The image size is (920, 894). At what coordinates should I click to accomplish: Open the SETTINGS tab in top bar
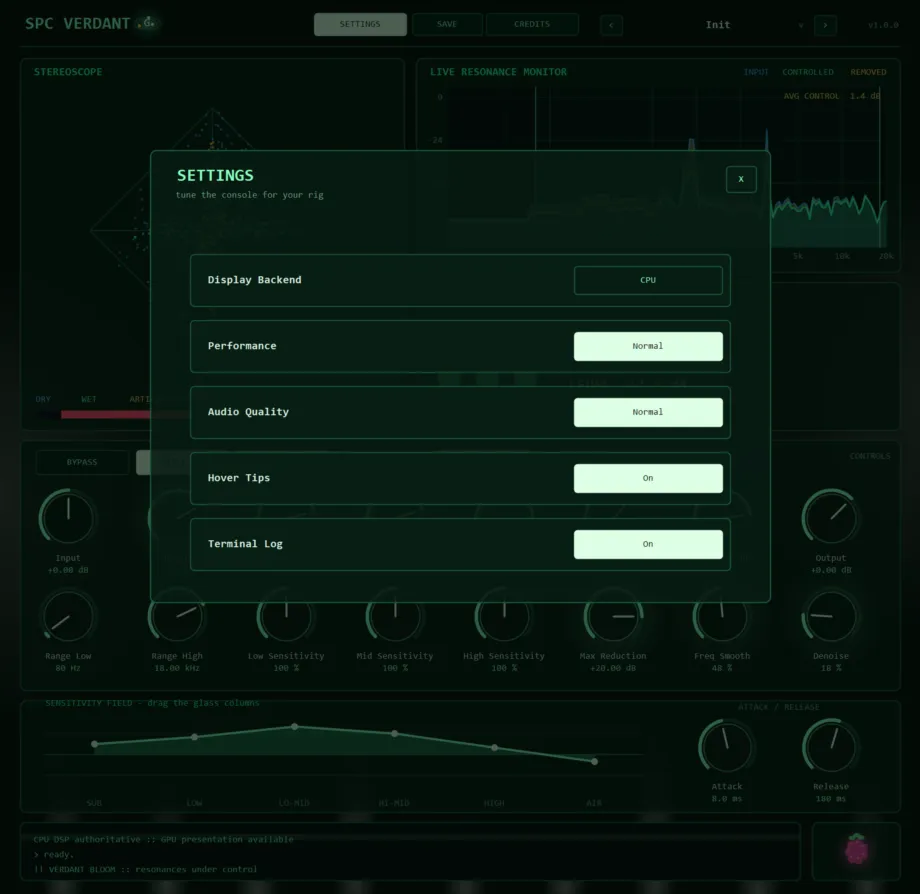tap(360, 25)
